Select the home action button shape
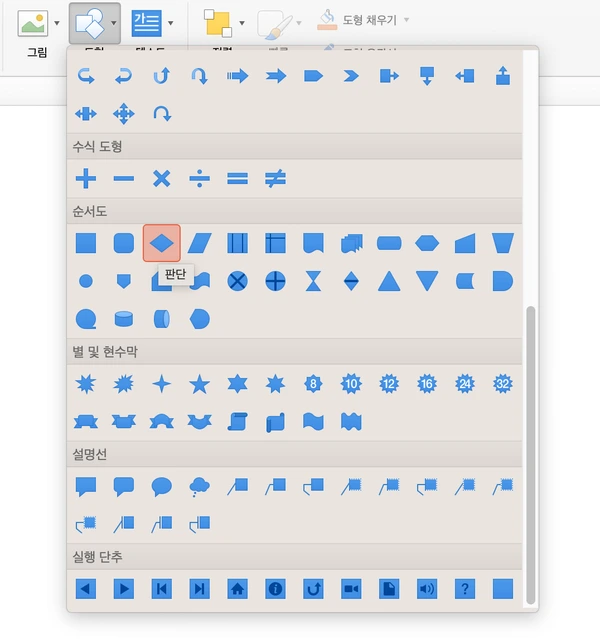Viewport: 600px width, 639px height. 238,589
